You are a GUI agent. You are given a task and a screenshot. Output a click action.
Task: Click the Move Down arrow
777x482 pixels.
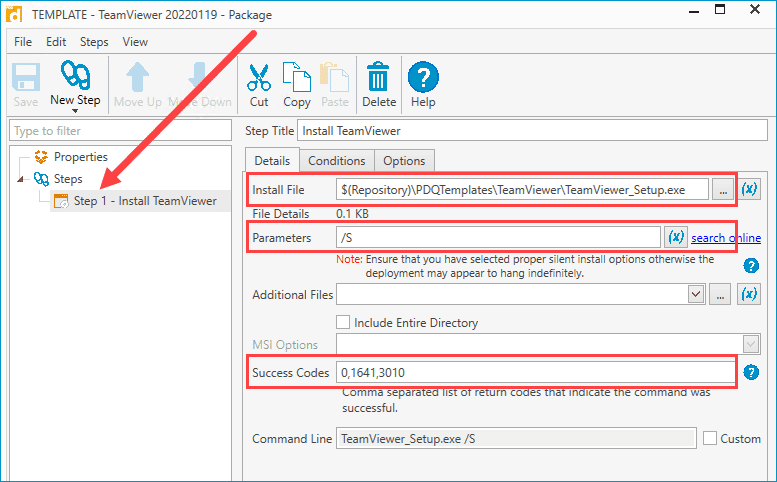[200, 85]
